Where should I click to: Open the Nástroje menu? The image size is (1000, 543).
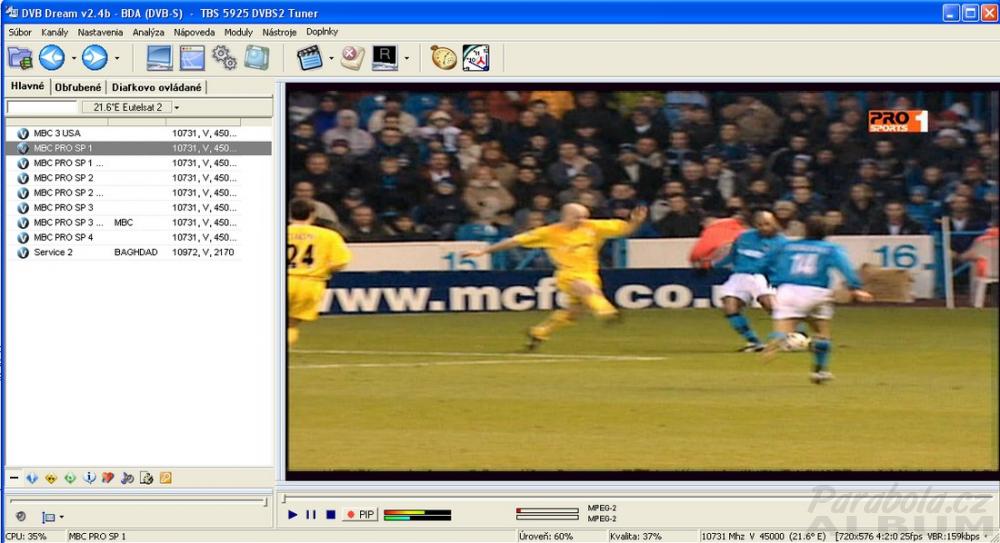tap(279, 32)
